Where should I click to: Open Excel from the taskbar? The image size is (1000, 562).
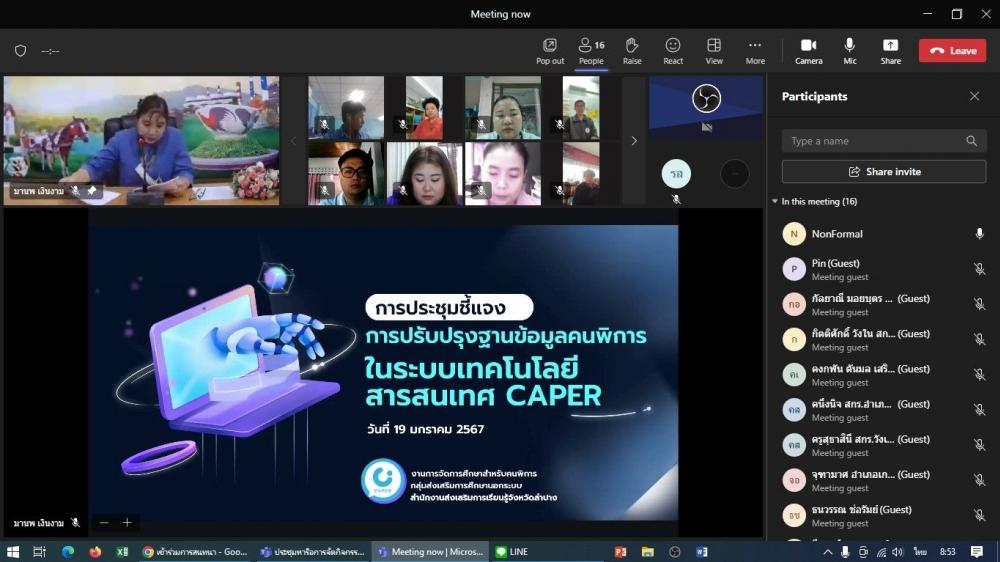coord(122,552)
